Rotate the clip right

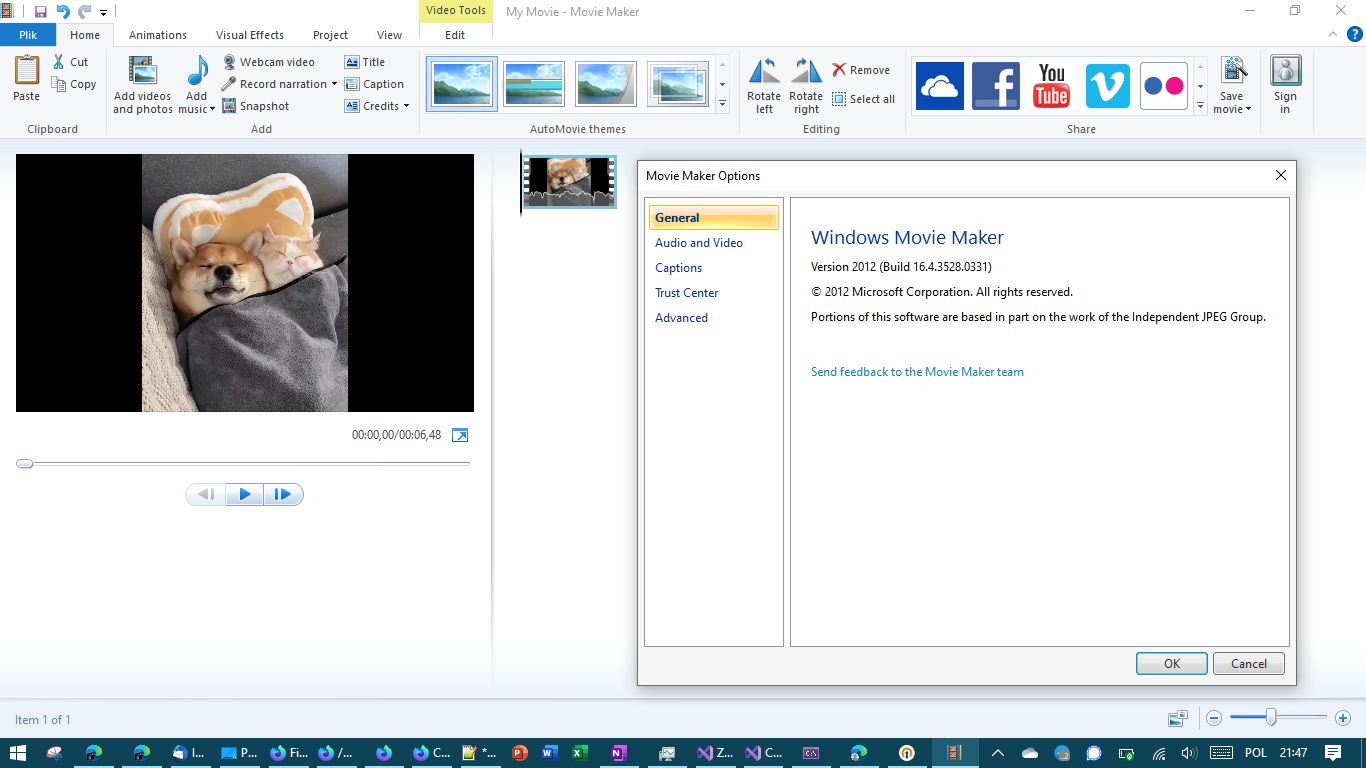coord(806,84)
